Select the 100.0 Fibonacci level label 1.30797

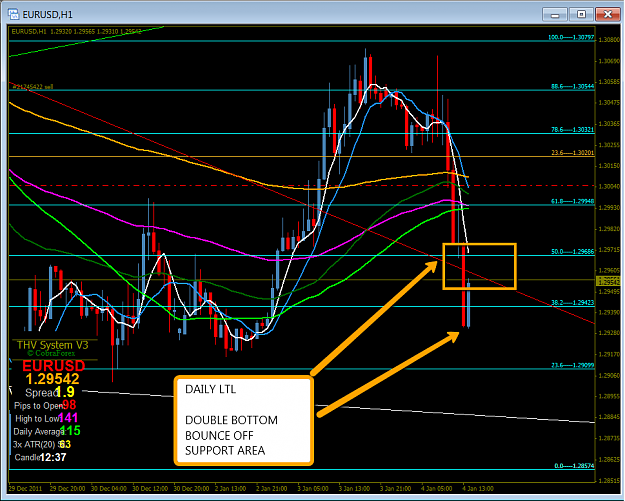point(571,37)
